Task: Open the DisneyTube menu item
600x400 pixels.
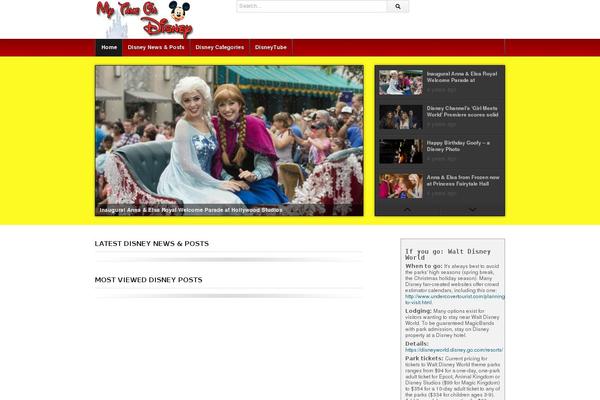Action: click(x=271, y=47)
